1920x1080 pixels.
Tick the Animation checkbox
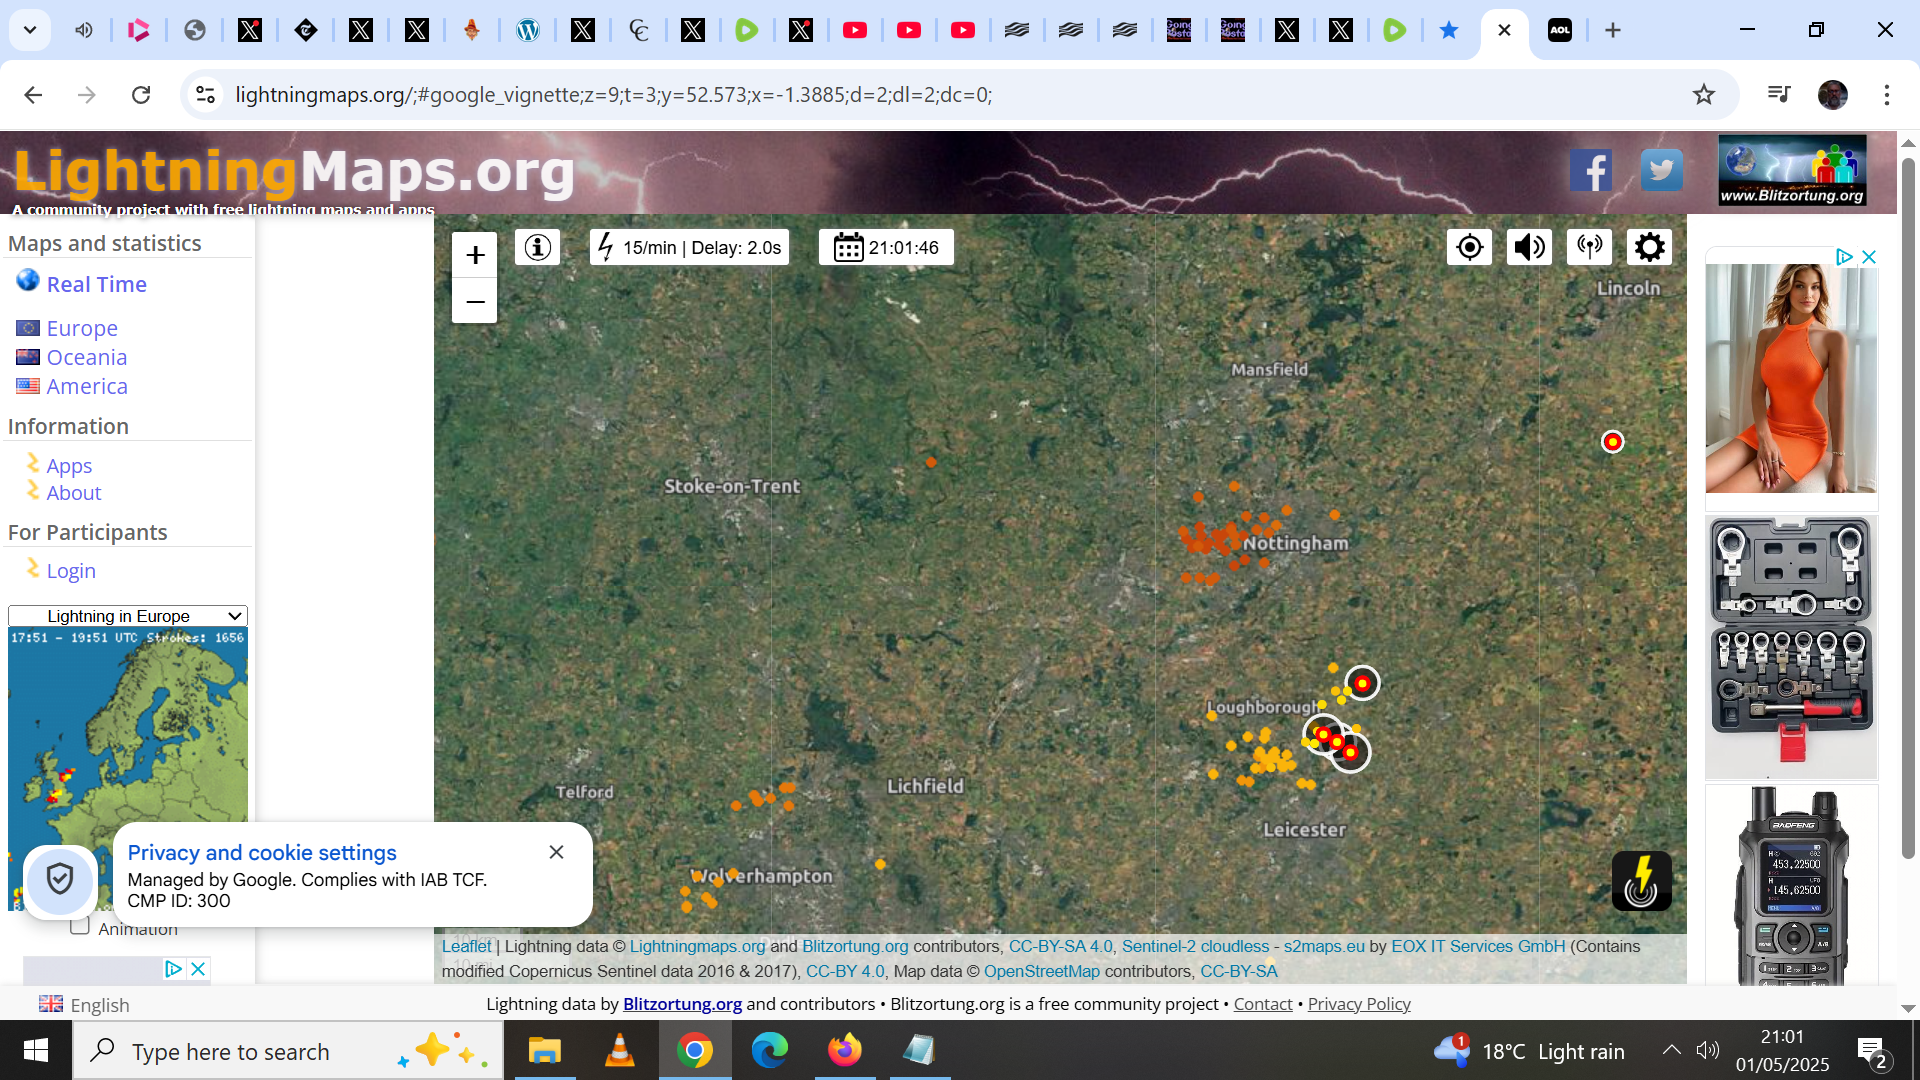[80, 926]
